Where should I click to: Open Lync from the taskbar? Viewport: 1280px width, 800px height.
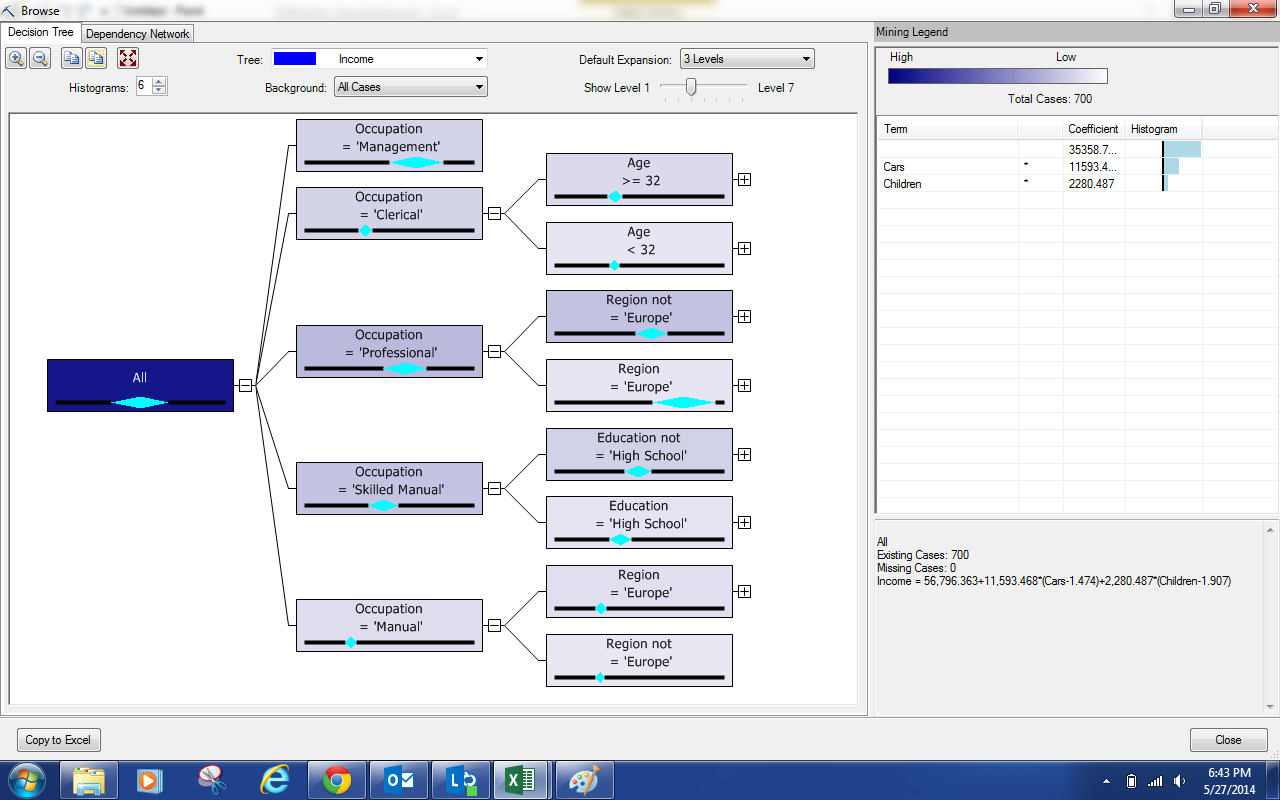coord(460,780)
